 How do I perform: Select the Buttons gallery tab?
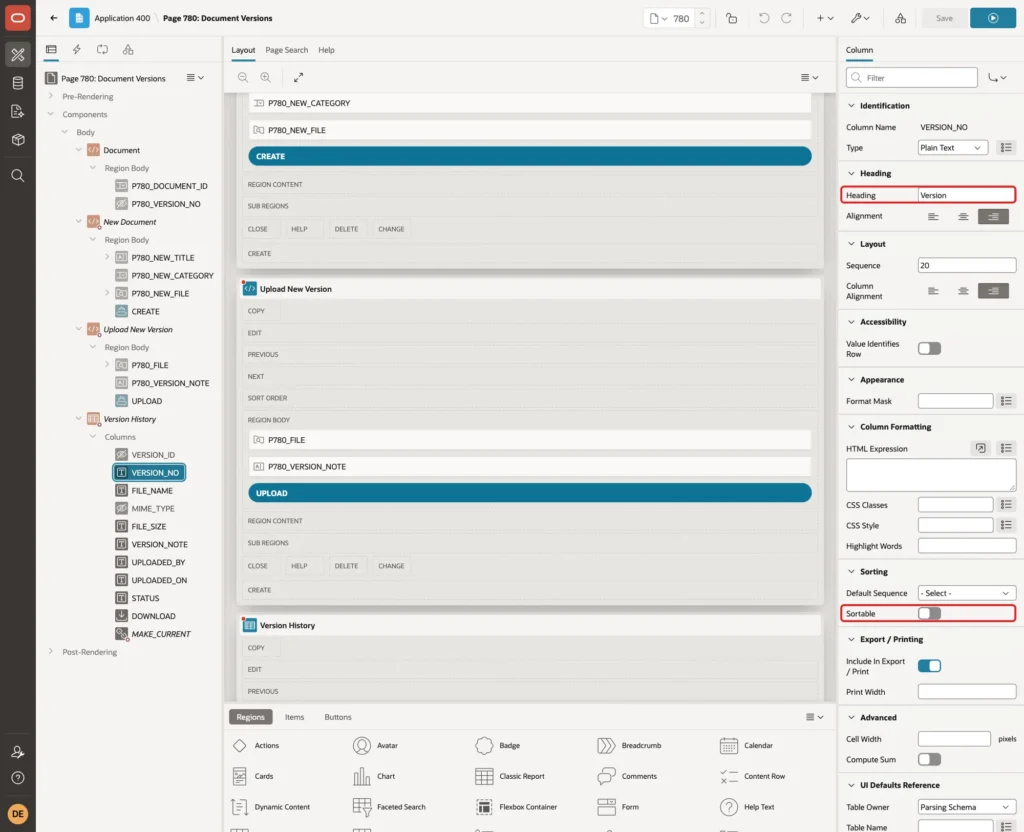click(338, 717)
